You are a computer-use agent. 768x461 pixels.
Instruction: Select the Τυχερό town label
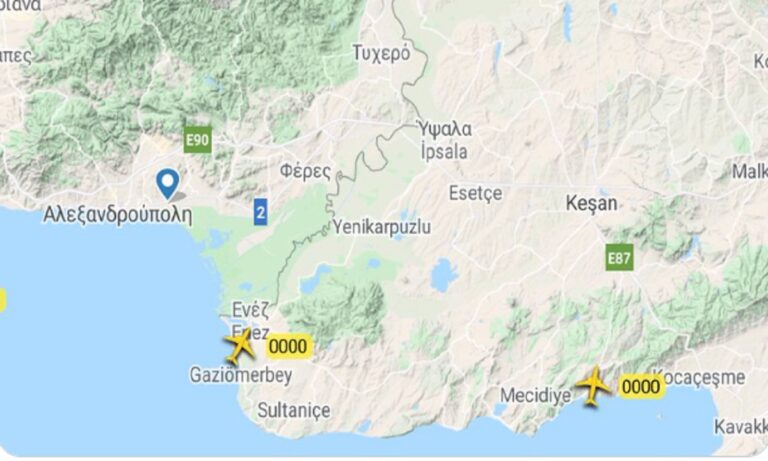[x=382, y=53]
